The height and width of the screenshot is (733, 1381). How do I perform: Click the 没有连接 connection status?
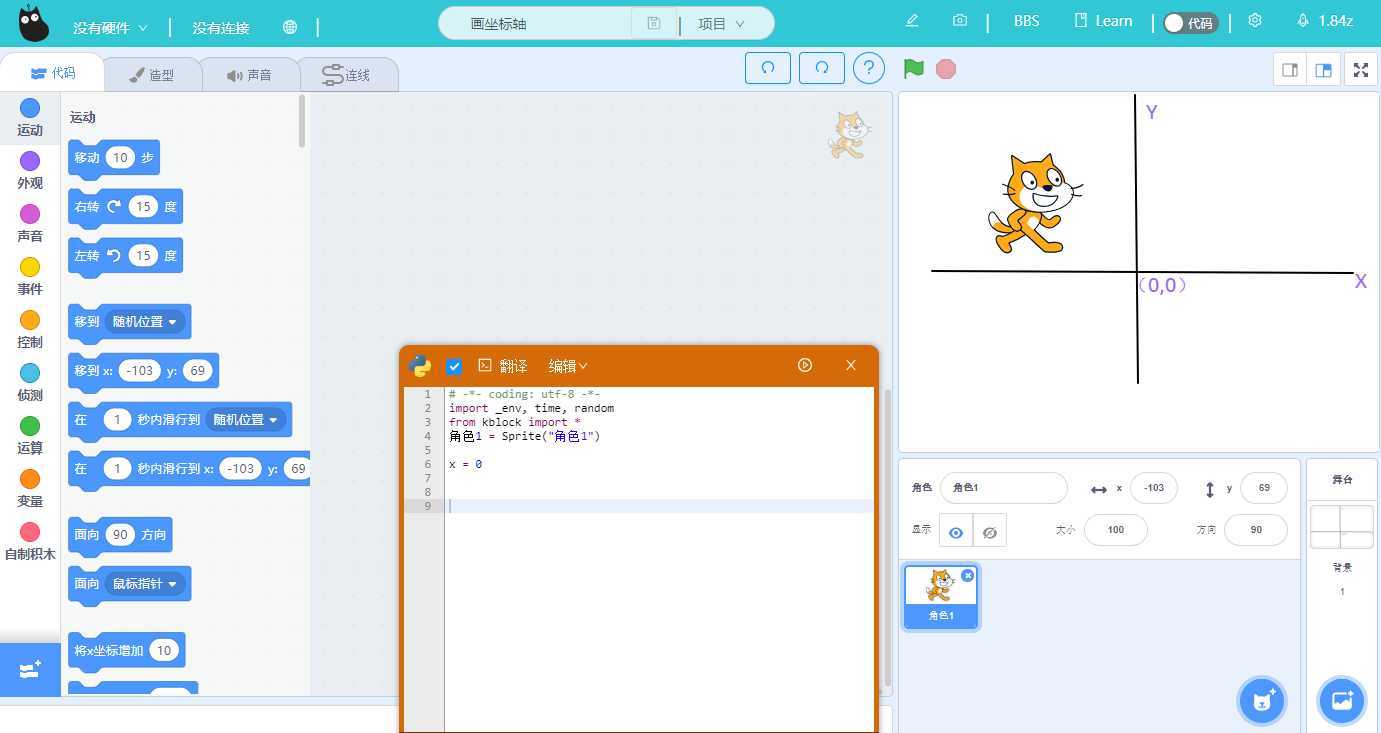221,28
